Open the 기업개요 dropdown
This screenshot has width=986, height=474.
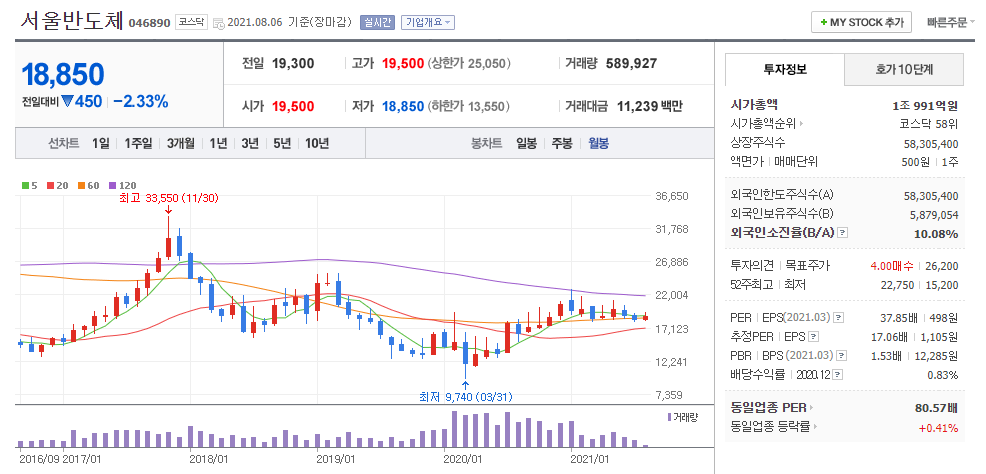click(x=428, y=23)
